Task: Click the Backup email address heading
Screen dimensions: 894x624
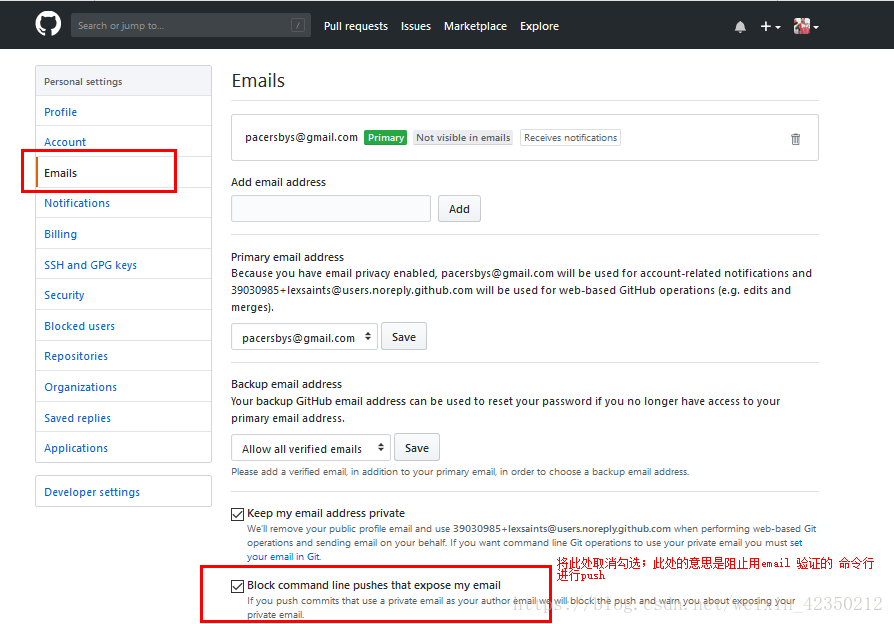Action: 286,384
